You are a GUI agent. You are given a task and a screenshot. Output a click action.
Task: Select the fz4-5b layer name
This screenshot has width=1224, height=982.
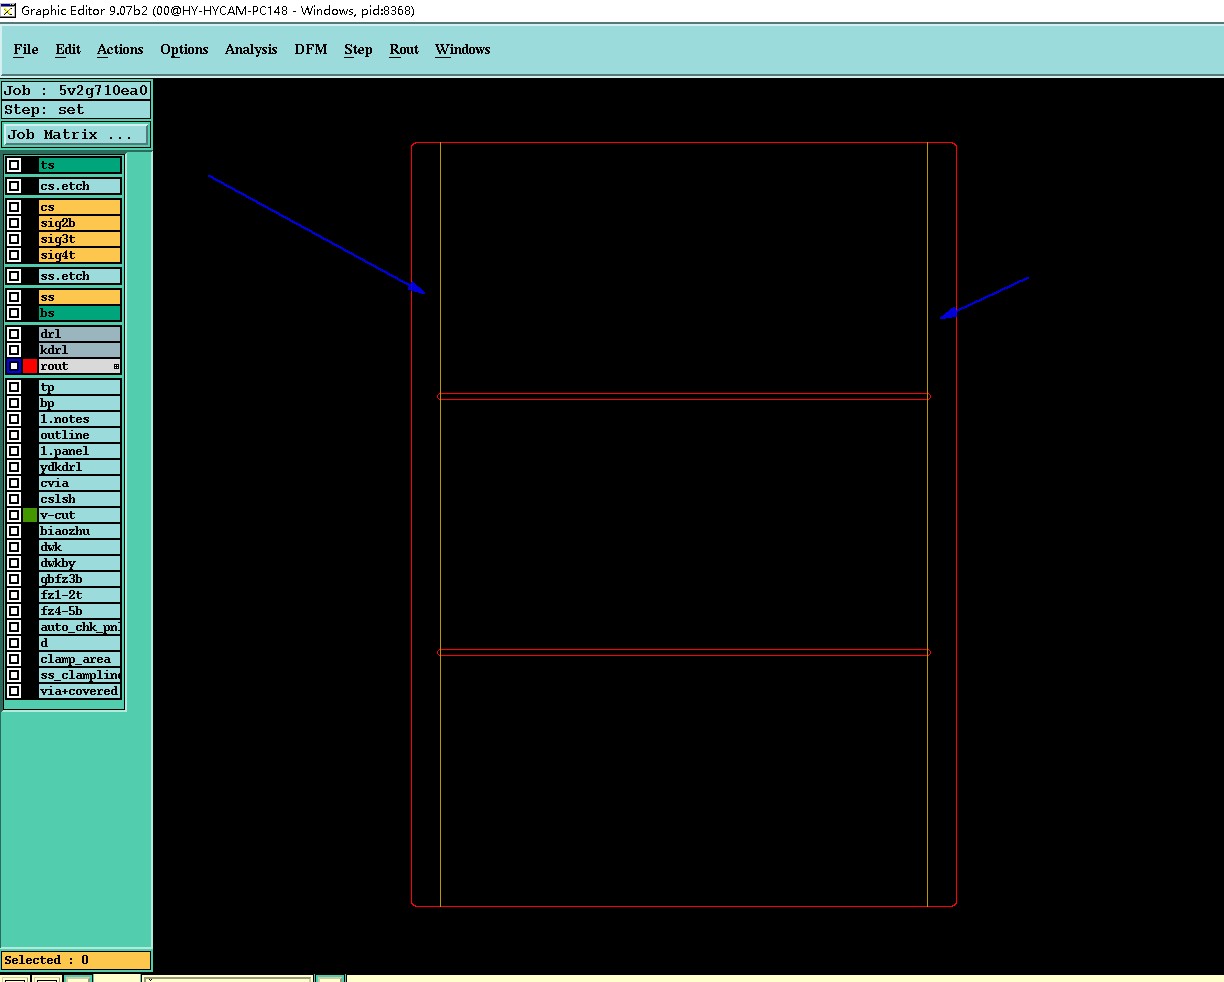[80, 611]
